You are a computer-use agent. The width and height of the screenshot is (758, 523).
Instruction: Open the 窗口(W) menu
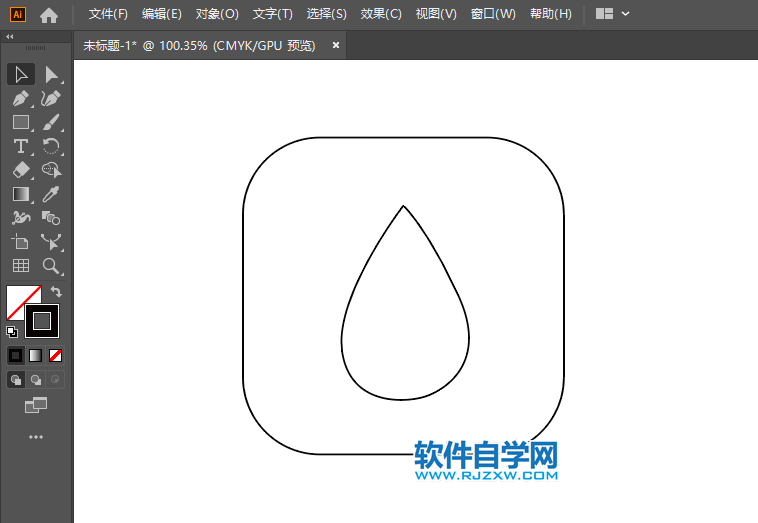[x=493, y=14]
